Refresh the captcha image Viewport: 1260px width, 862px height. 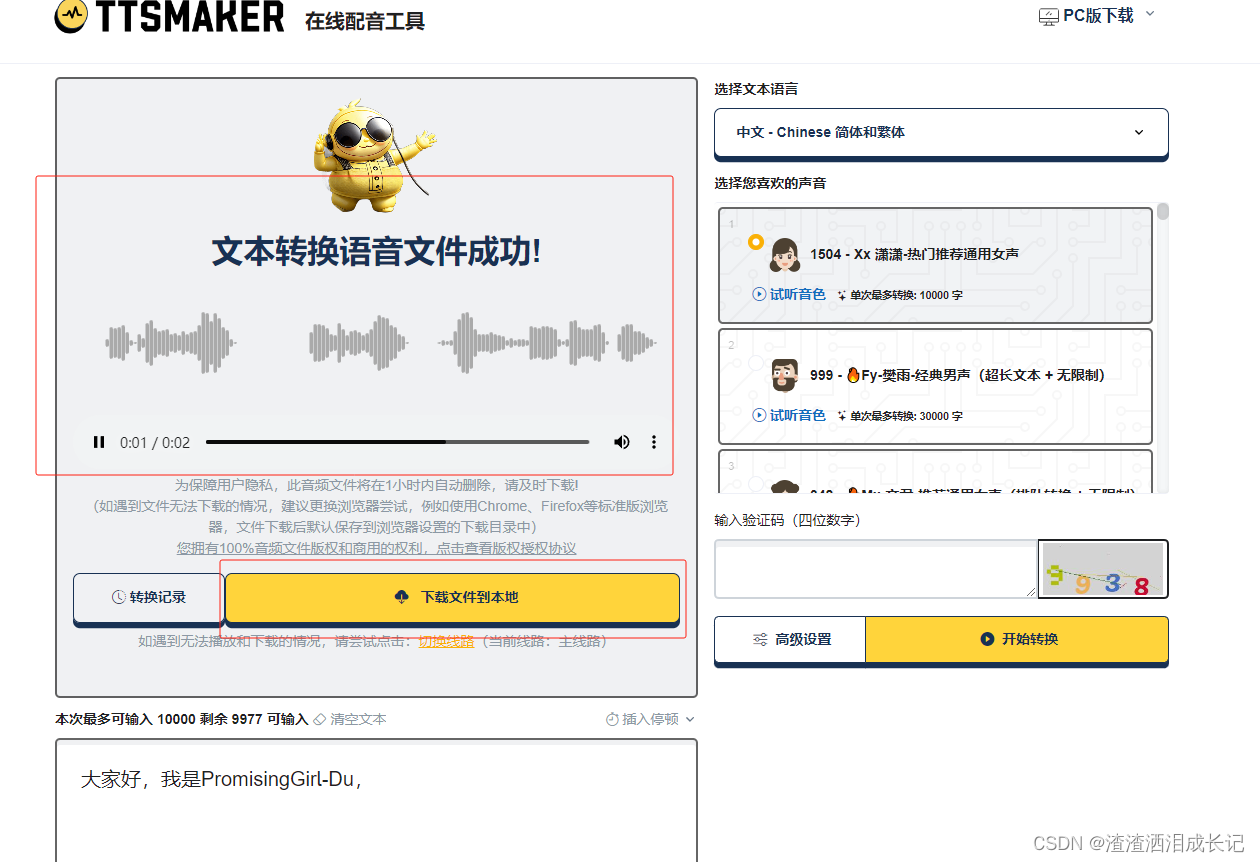click(x=1103, y=569)
